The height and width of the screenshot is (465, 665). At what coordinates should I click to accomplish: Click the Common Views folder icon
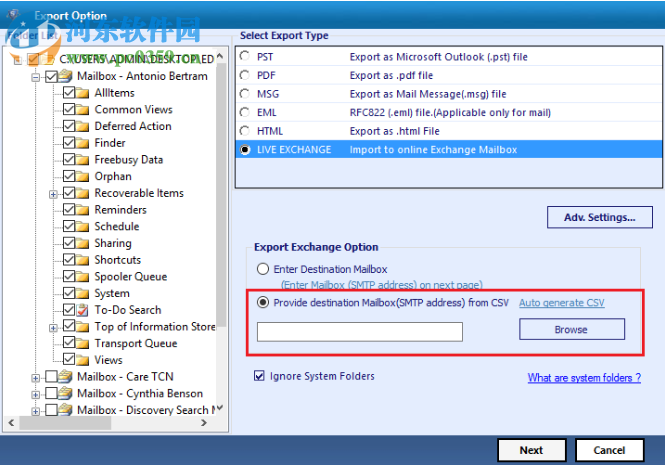83,110
